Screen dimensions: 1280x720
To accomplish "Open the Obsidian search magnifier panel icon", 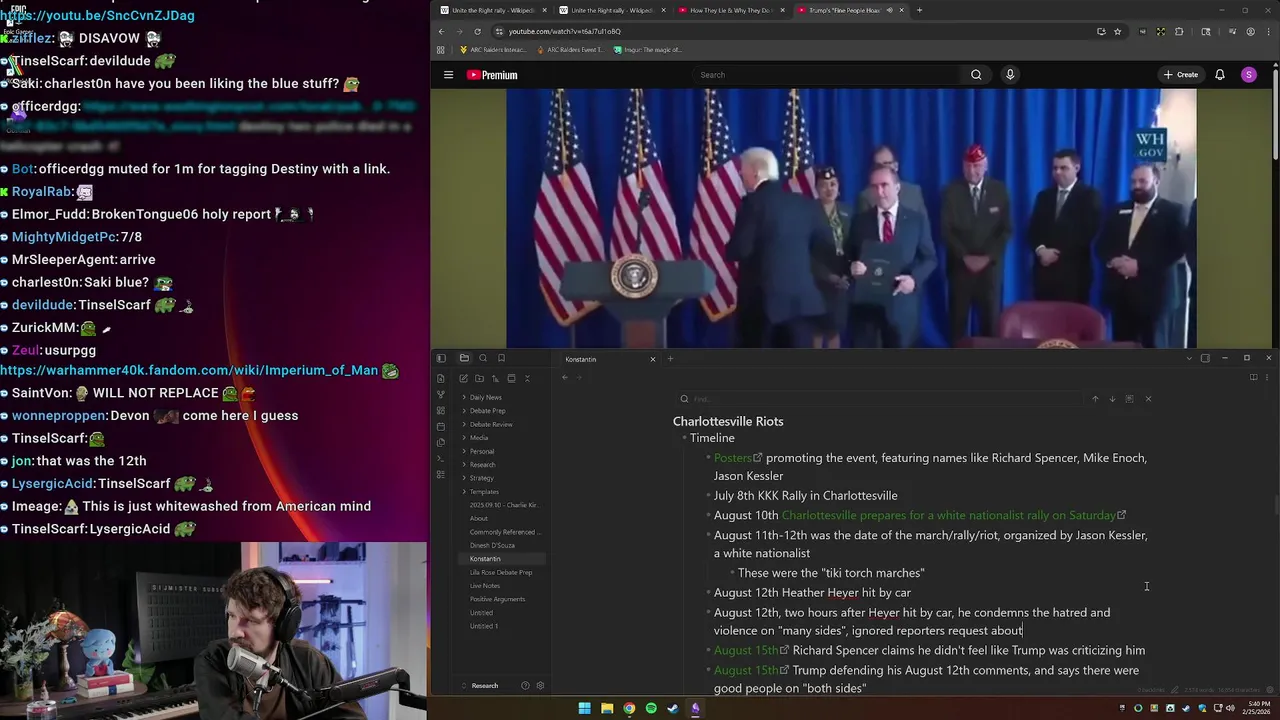I will click(x=483, y=358).
